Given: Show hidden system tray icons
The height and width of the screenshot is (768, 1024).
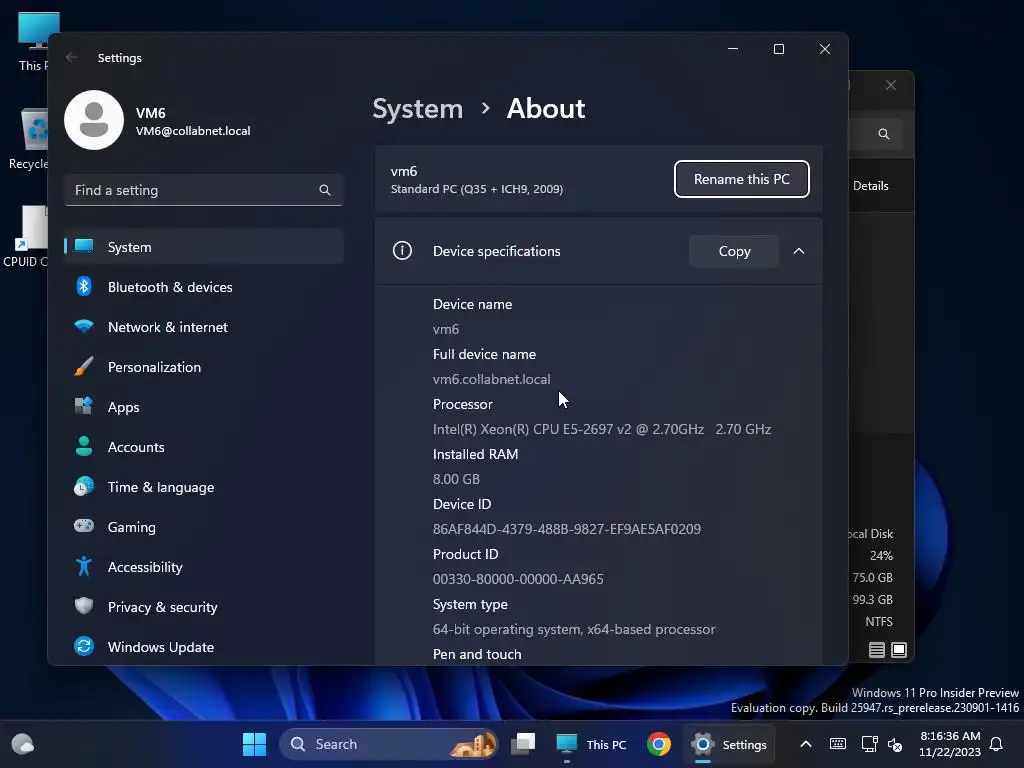Looking at the screenshot, I should 806,744.
